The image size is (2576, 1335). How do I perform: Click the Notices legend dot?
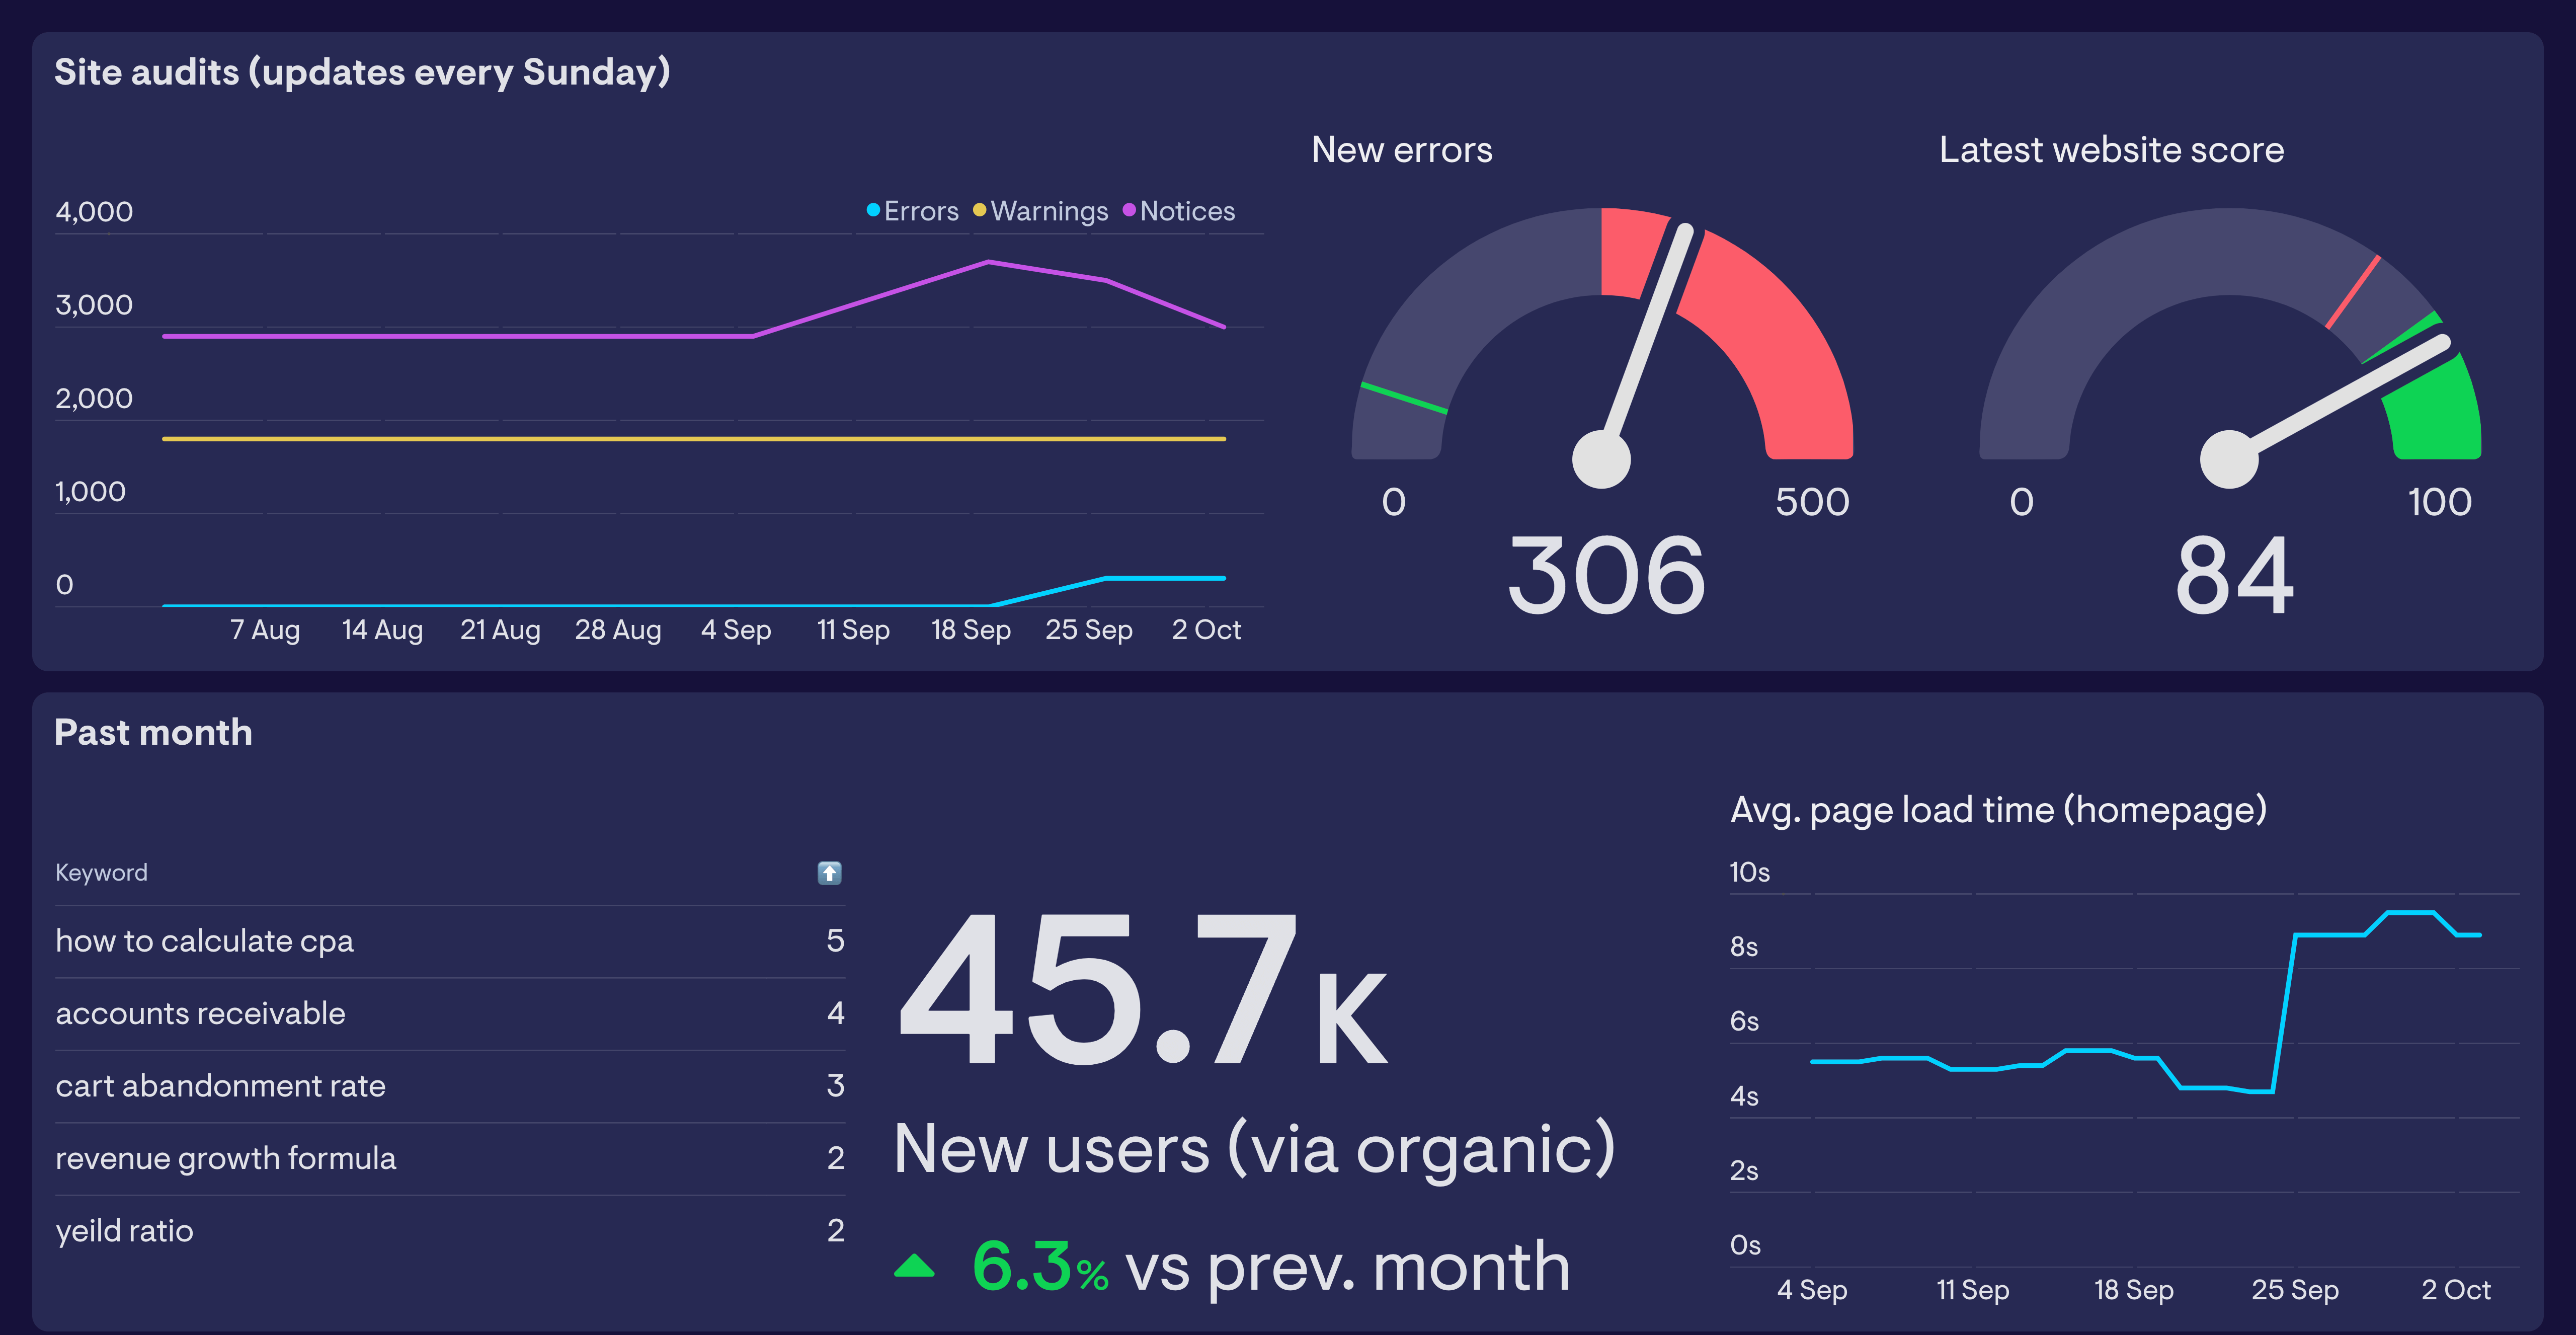click(x=1129, y=210)
